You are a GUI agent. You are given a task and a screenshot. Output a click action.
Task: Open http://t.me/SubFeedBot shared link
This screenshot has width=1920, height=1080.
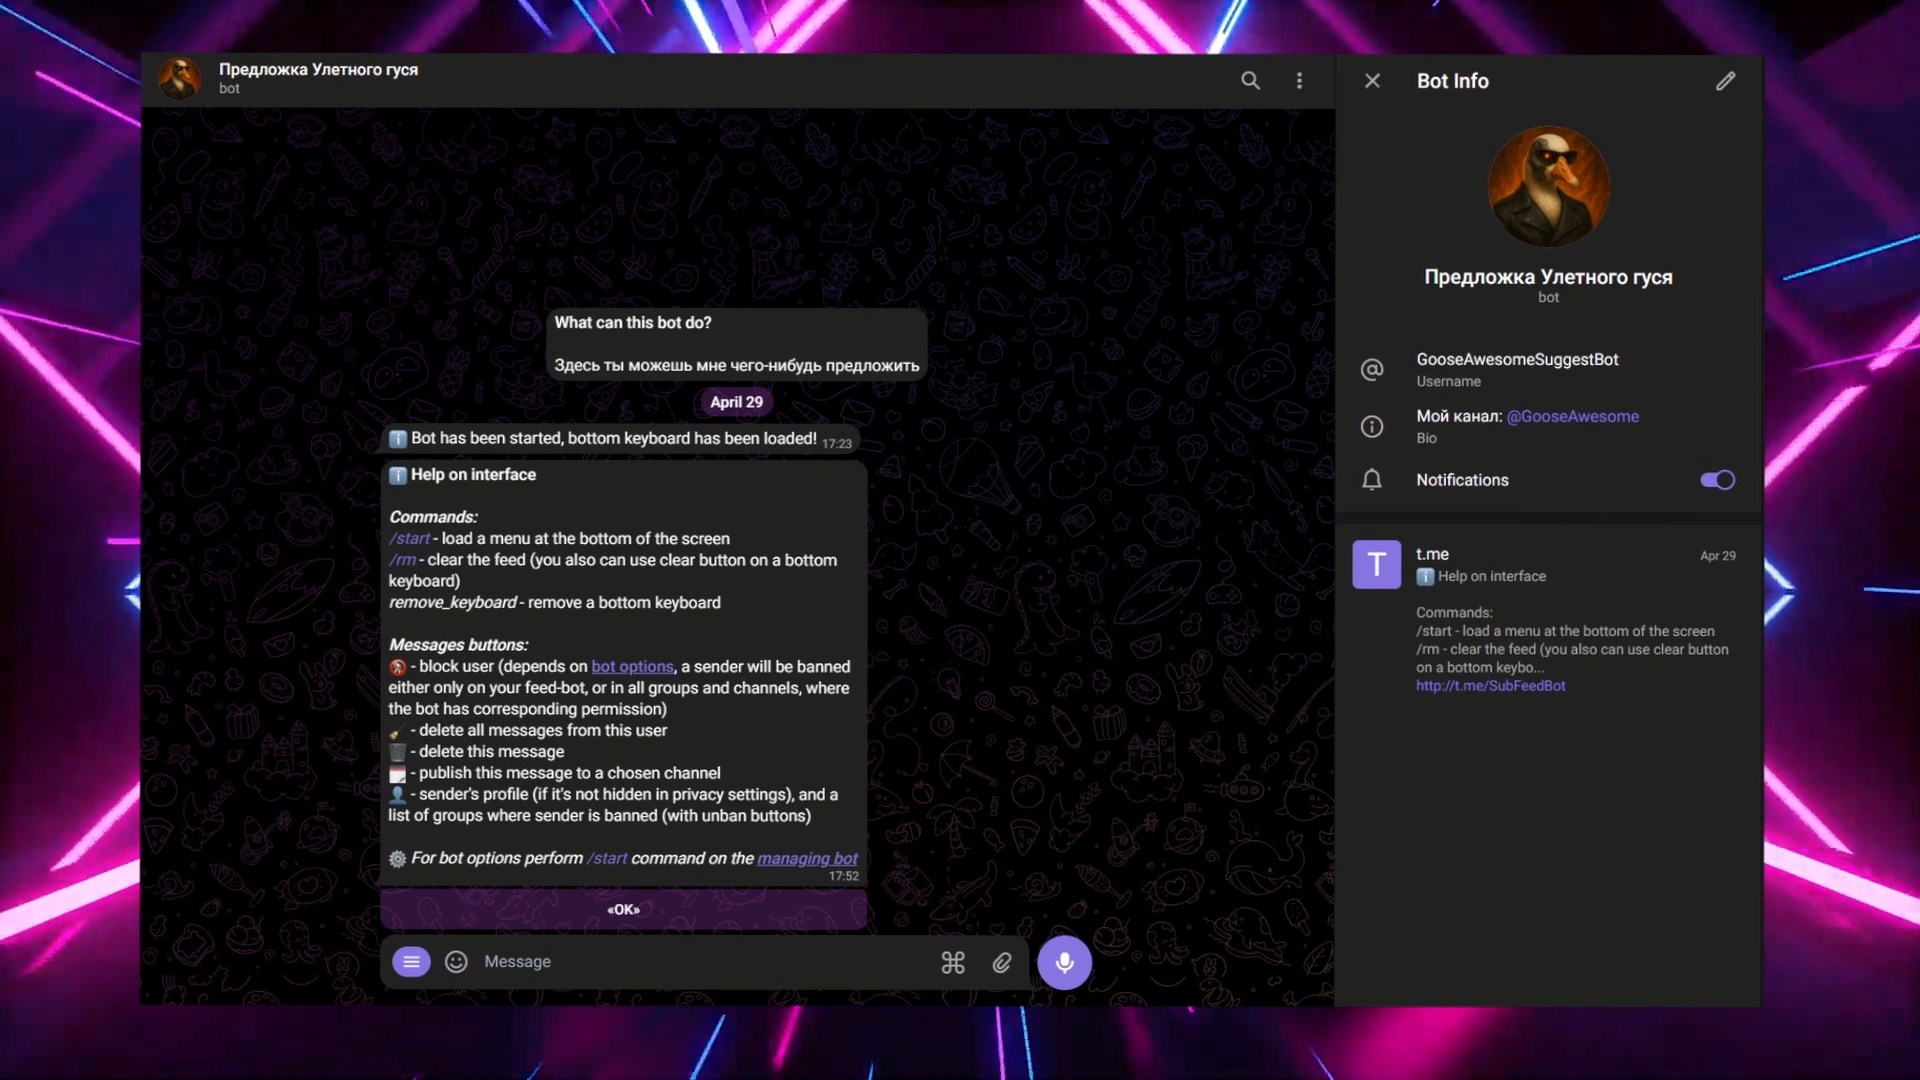(1490, 686)
